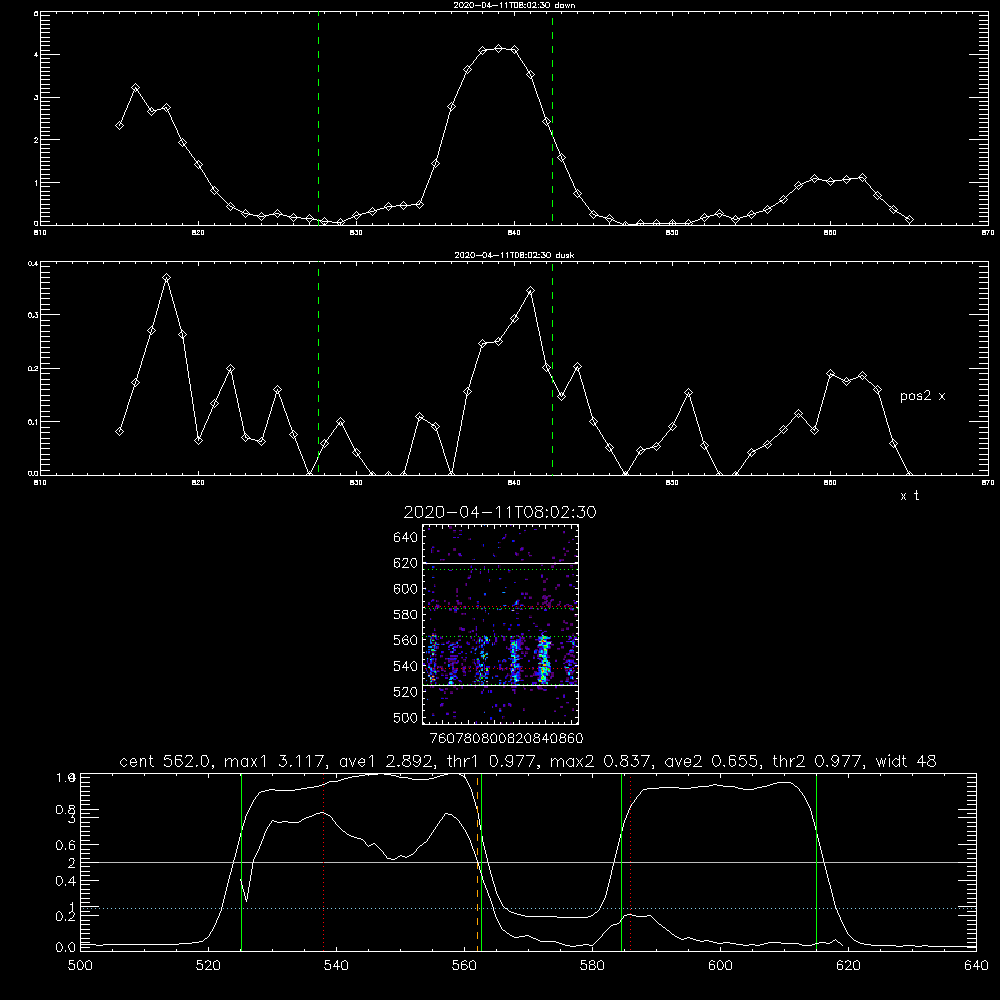Click heat map y-axis label 520
This screenshot has width=1000, height=1000.
(x=406, y=692)
